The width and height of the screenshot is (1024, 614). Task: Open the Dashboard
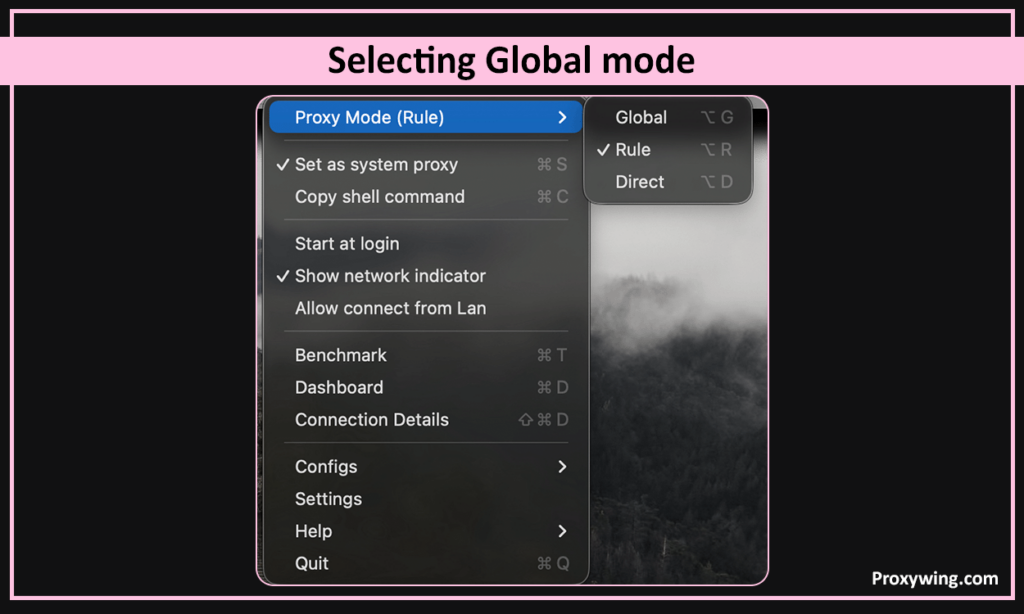pos(339,387)
